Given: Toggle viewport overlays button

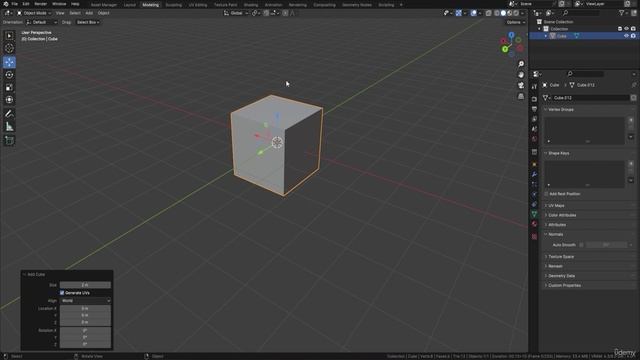Looking at the screenshot, I should [x=474, y=13].
